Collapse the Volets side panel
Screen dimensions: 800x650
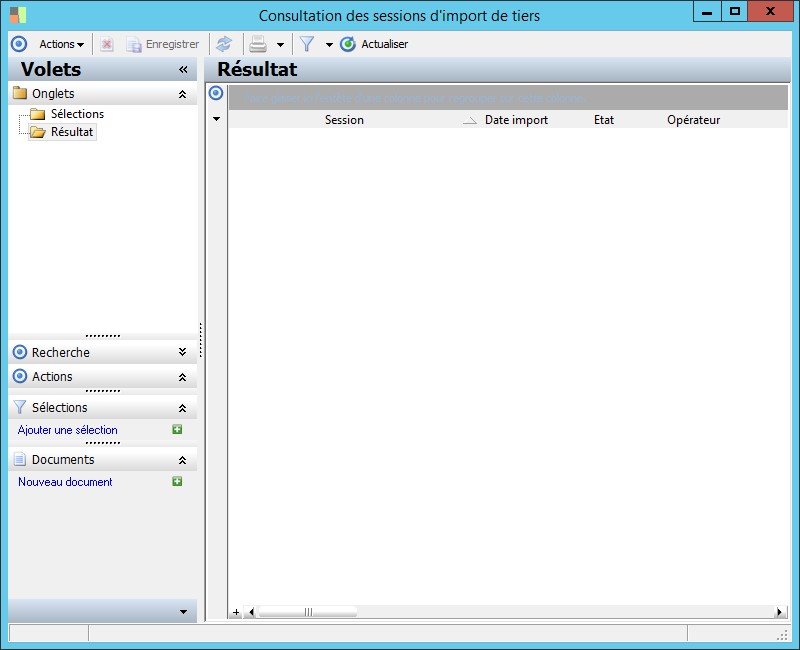pos(183,69)
